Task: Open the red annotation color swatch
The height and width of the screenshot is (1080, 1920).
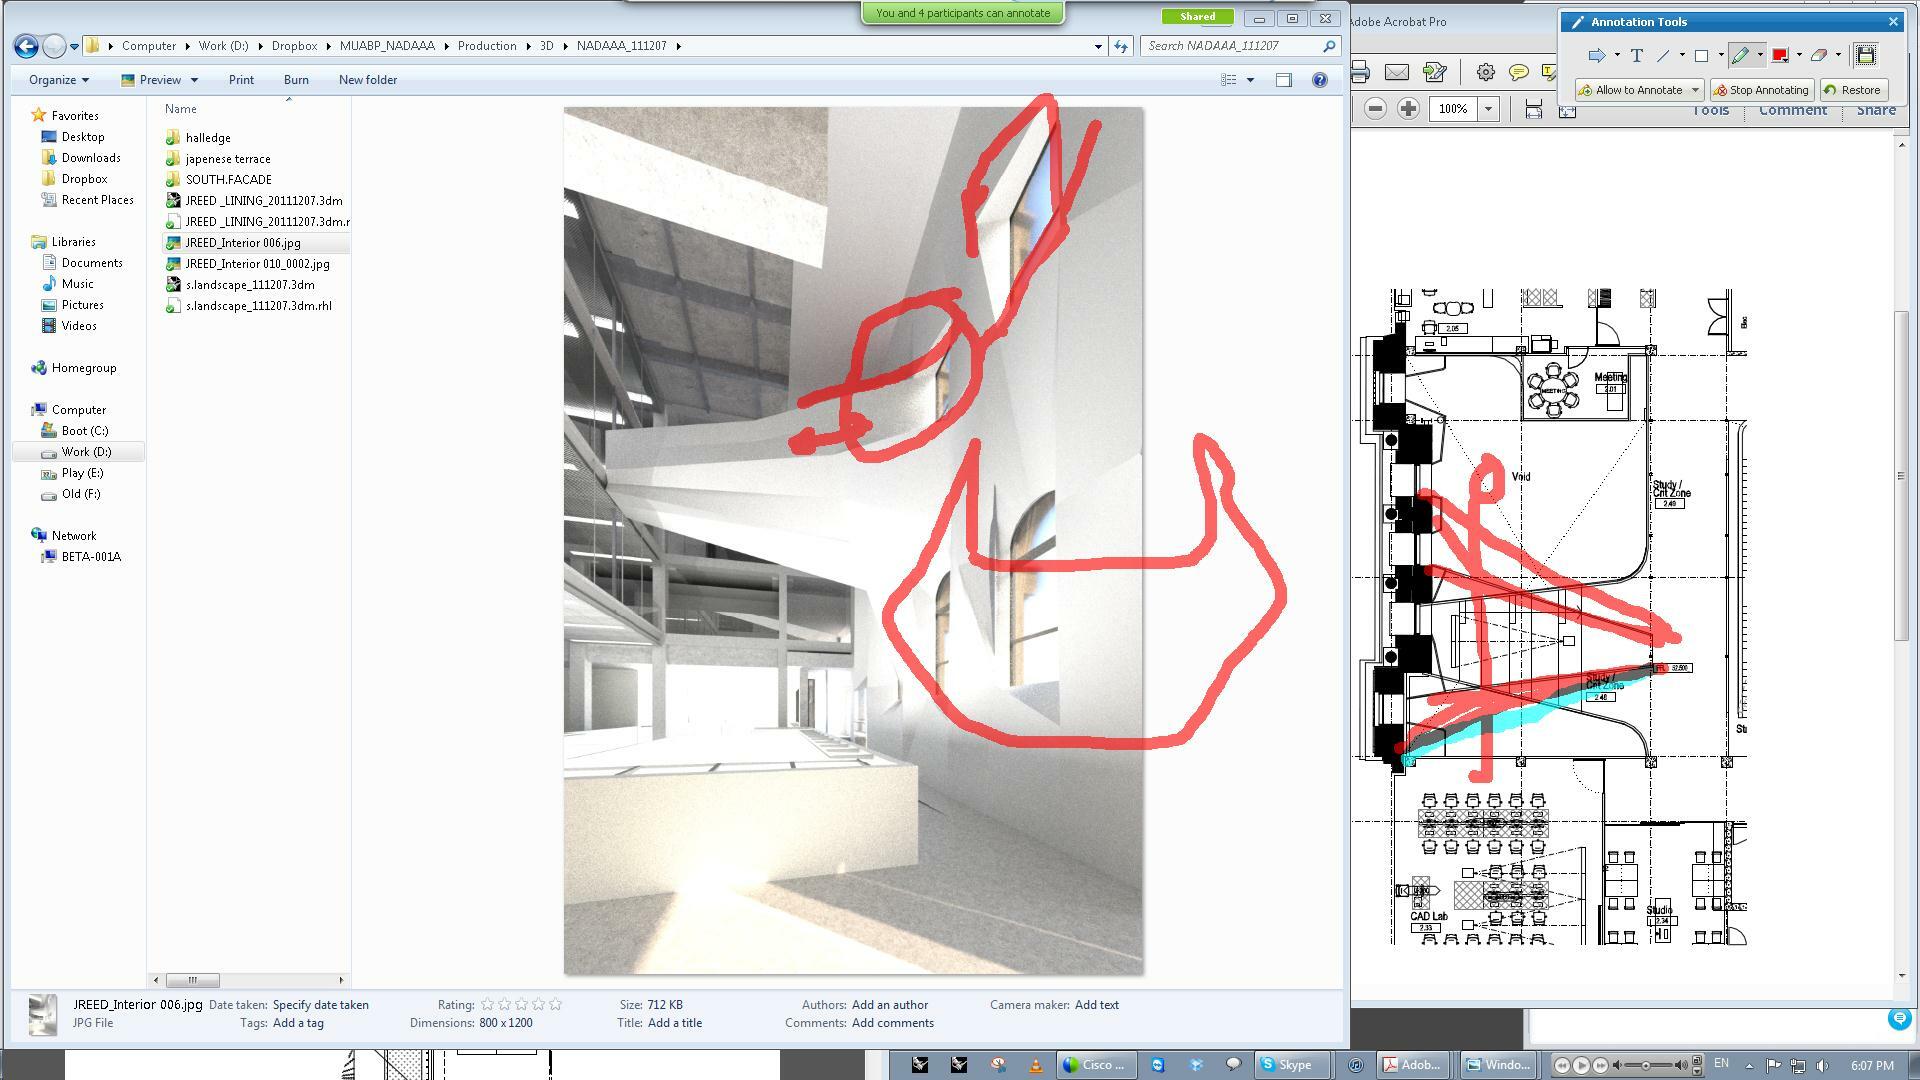Action: pyautogui.click(x=1780, y=56)
